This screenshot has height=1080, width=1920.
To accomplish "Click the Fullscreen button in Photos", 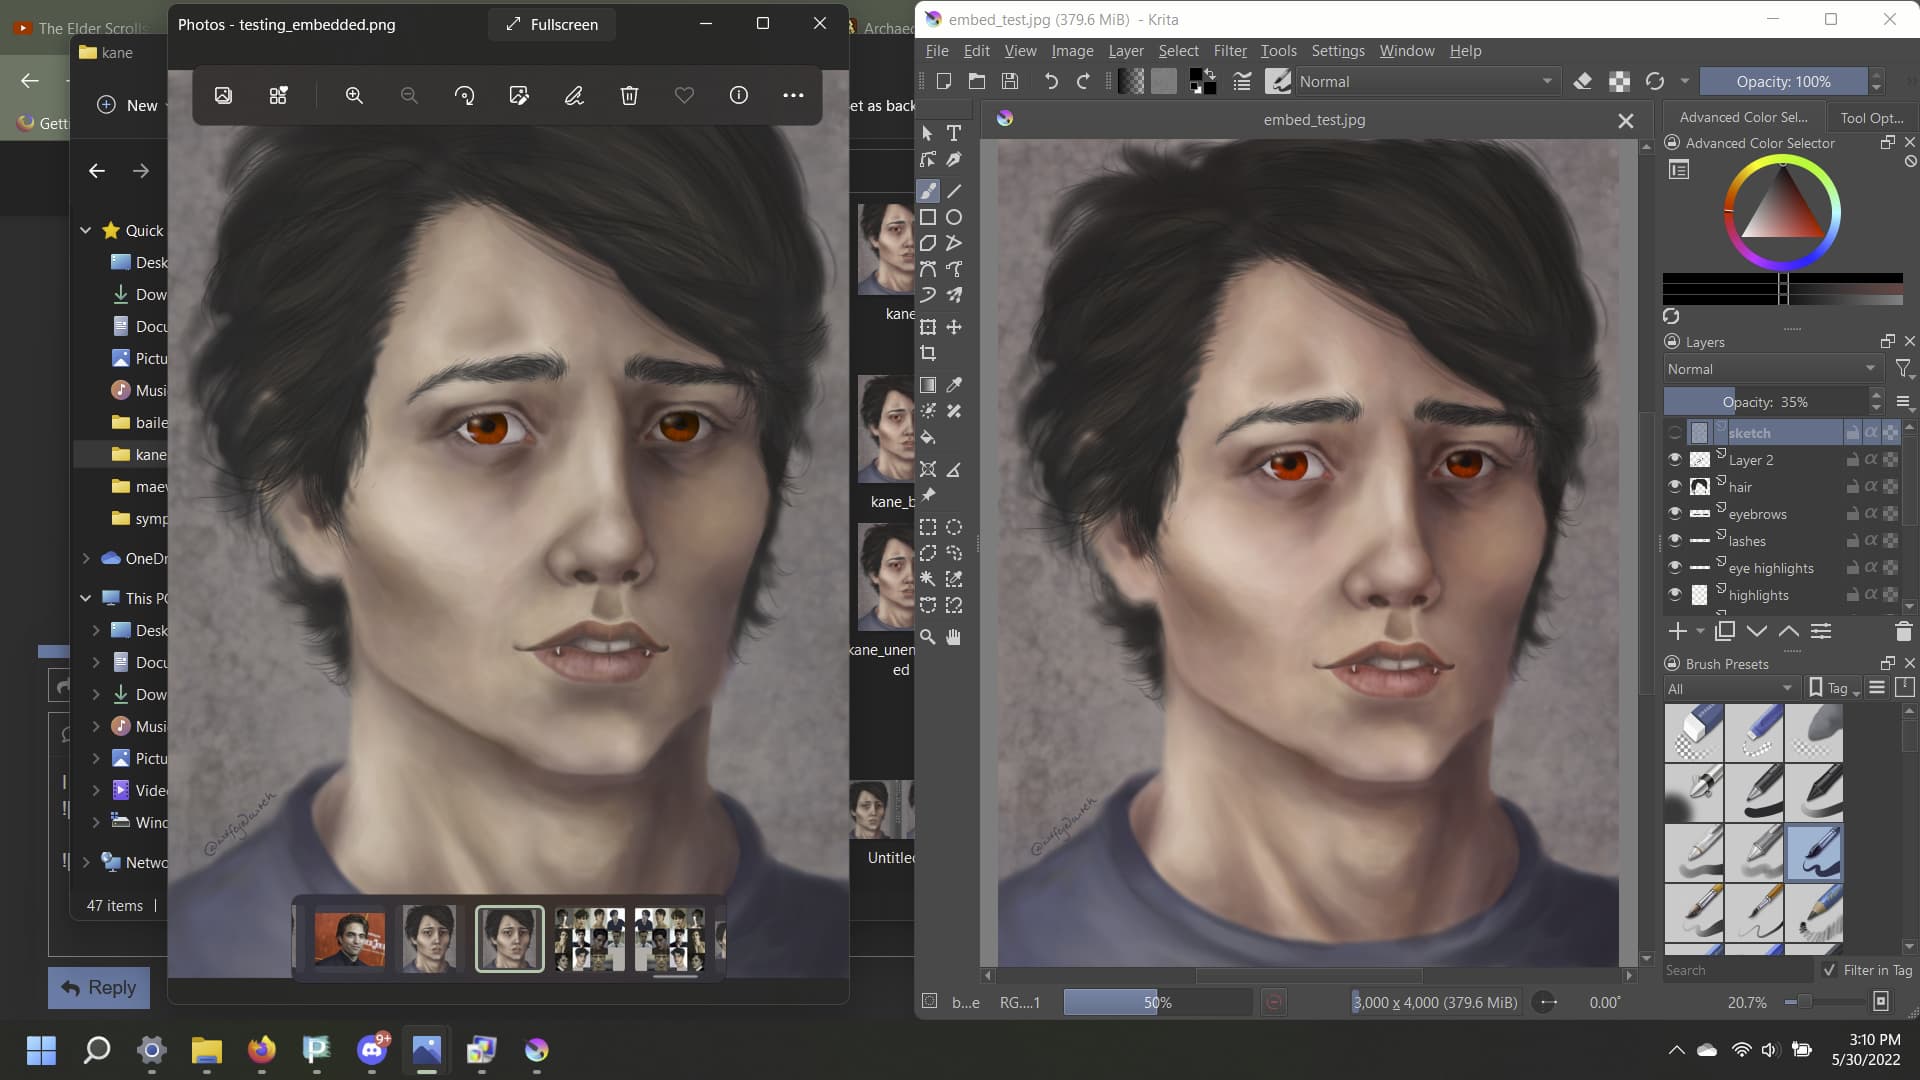I will 552,24.
